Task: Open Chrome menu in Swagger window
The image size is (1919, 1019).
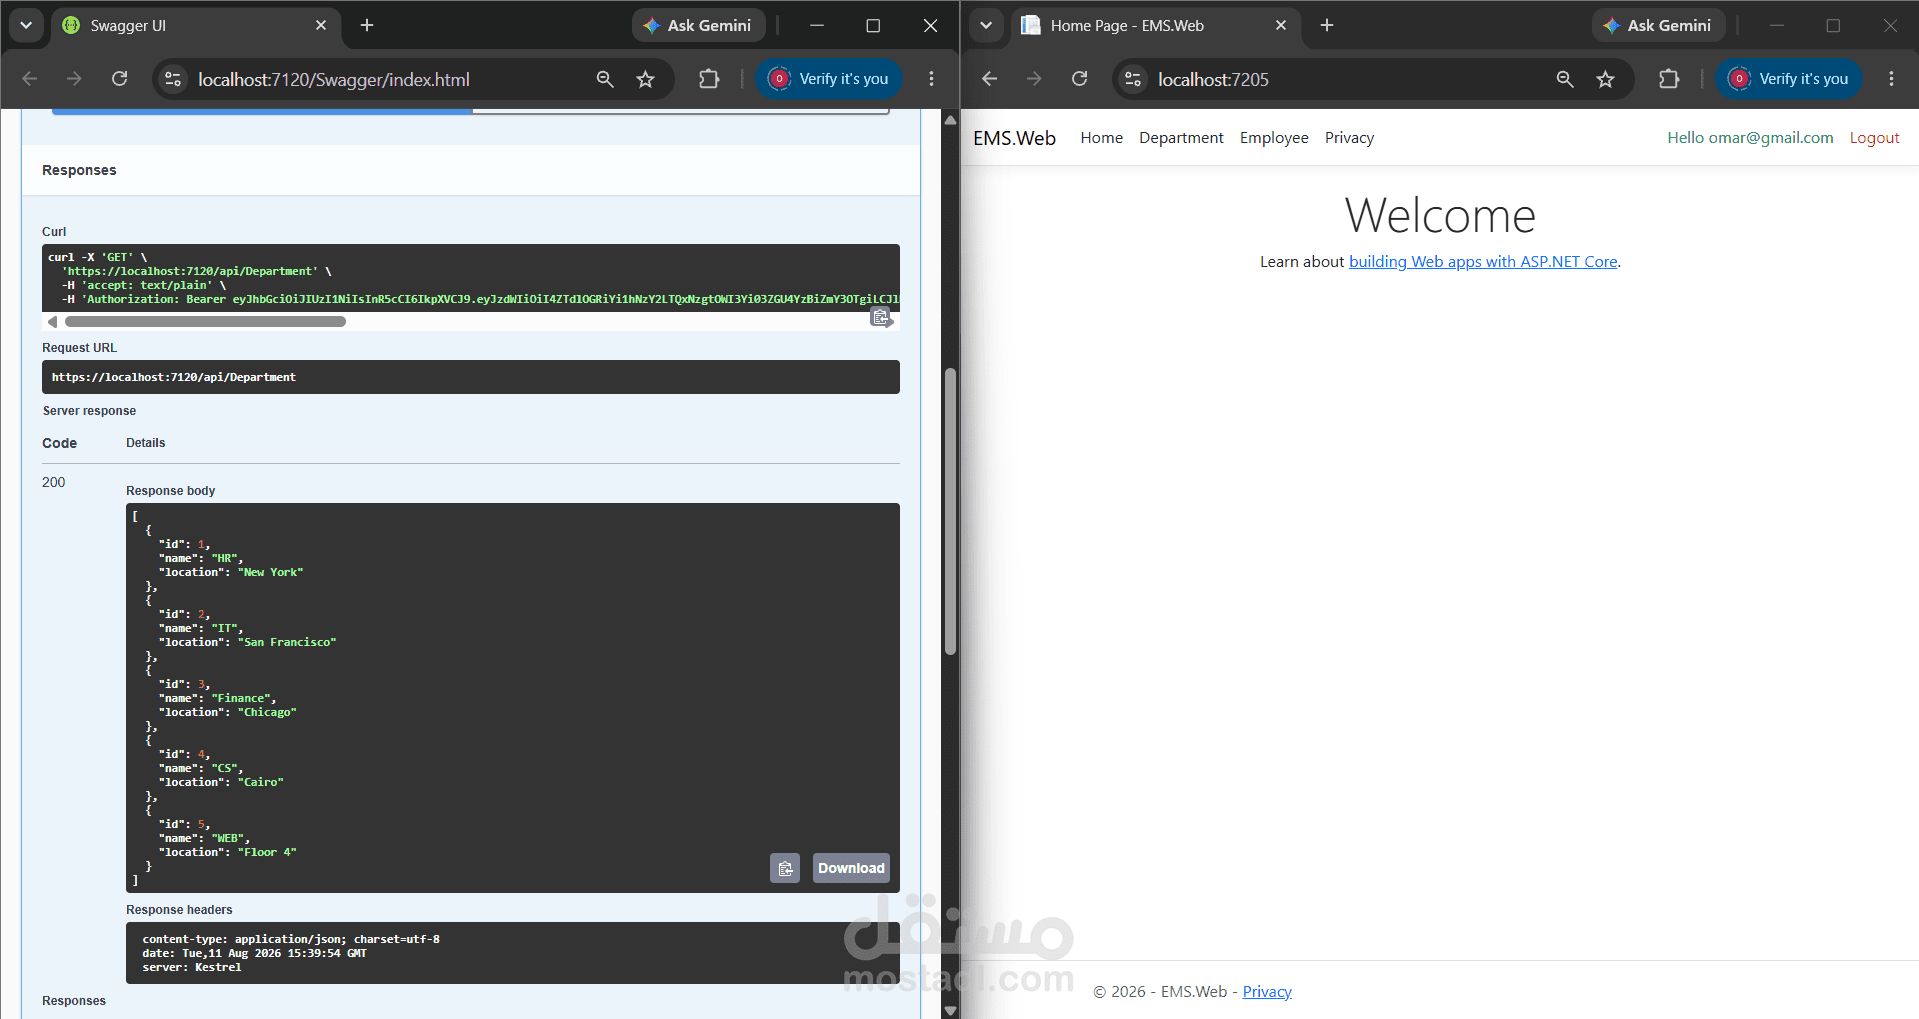Action: [931, 79]
